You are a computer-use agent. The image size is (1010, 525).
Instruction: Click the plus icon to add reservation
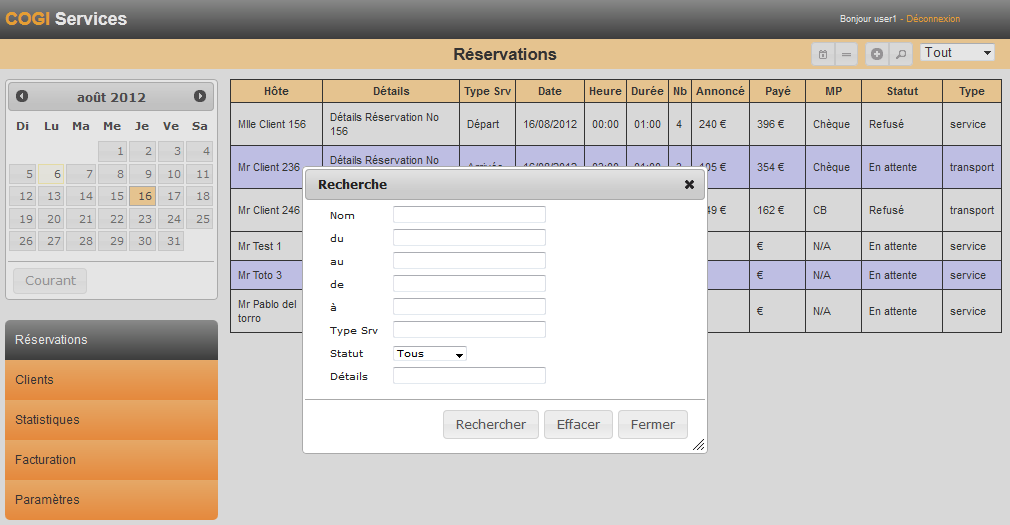tap(877, 54)
